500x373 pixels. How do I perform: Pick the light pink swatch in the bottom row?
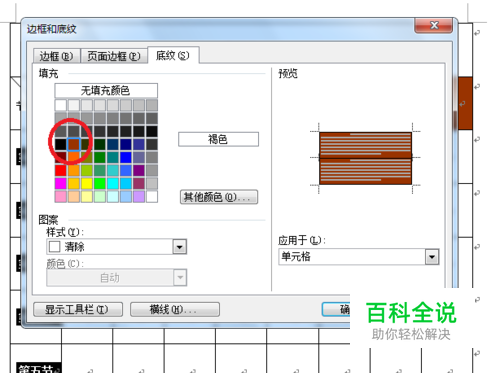[x=61, y=196]
